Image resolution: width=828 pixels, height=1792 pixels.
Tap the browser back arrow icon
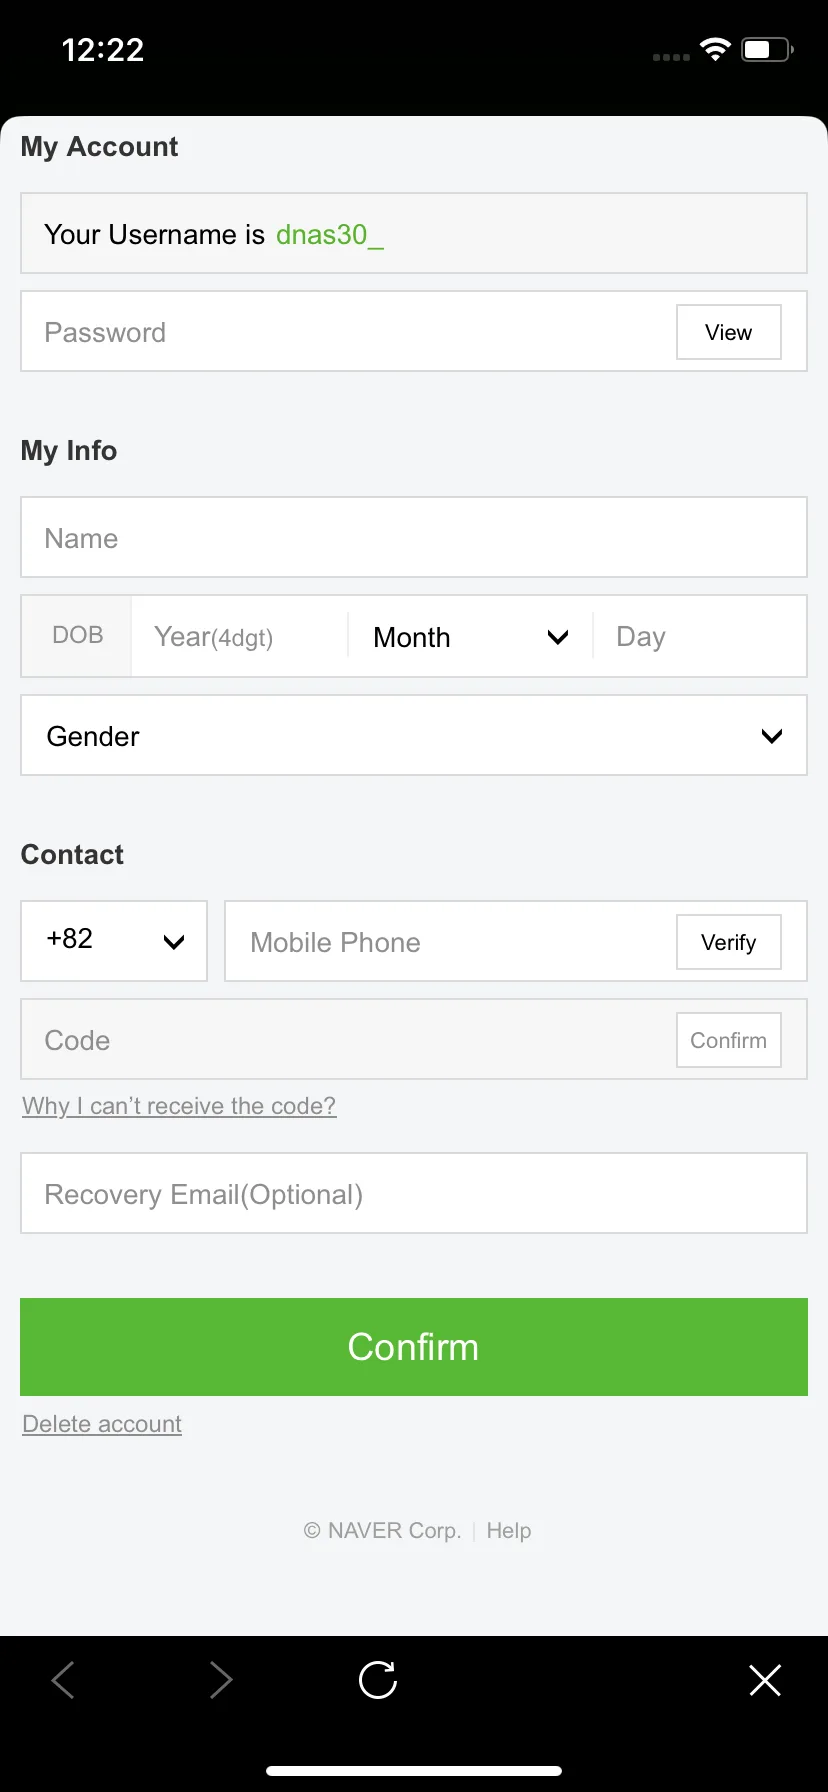pos(63,1680)
